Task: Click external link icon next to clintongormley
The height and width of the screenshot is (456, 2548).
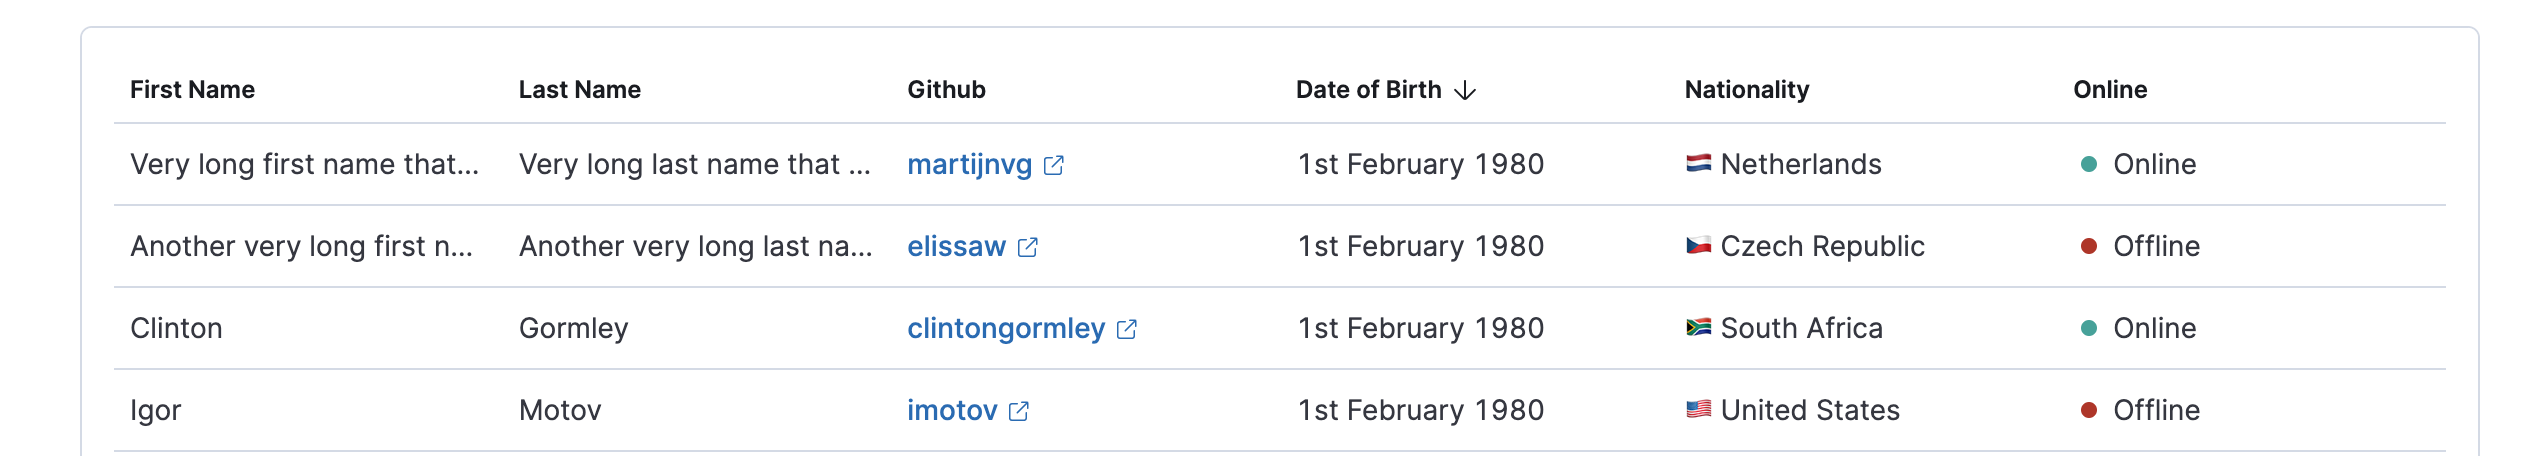Action: (1126, 329)
